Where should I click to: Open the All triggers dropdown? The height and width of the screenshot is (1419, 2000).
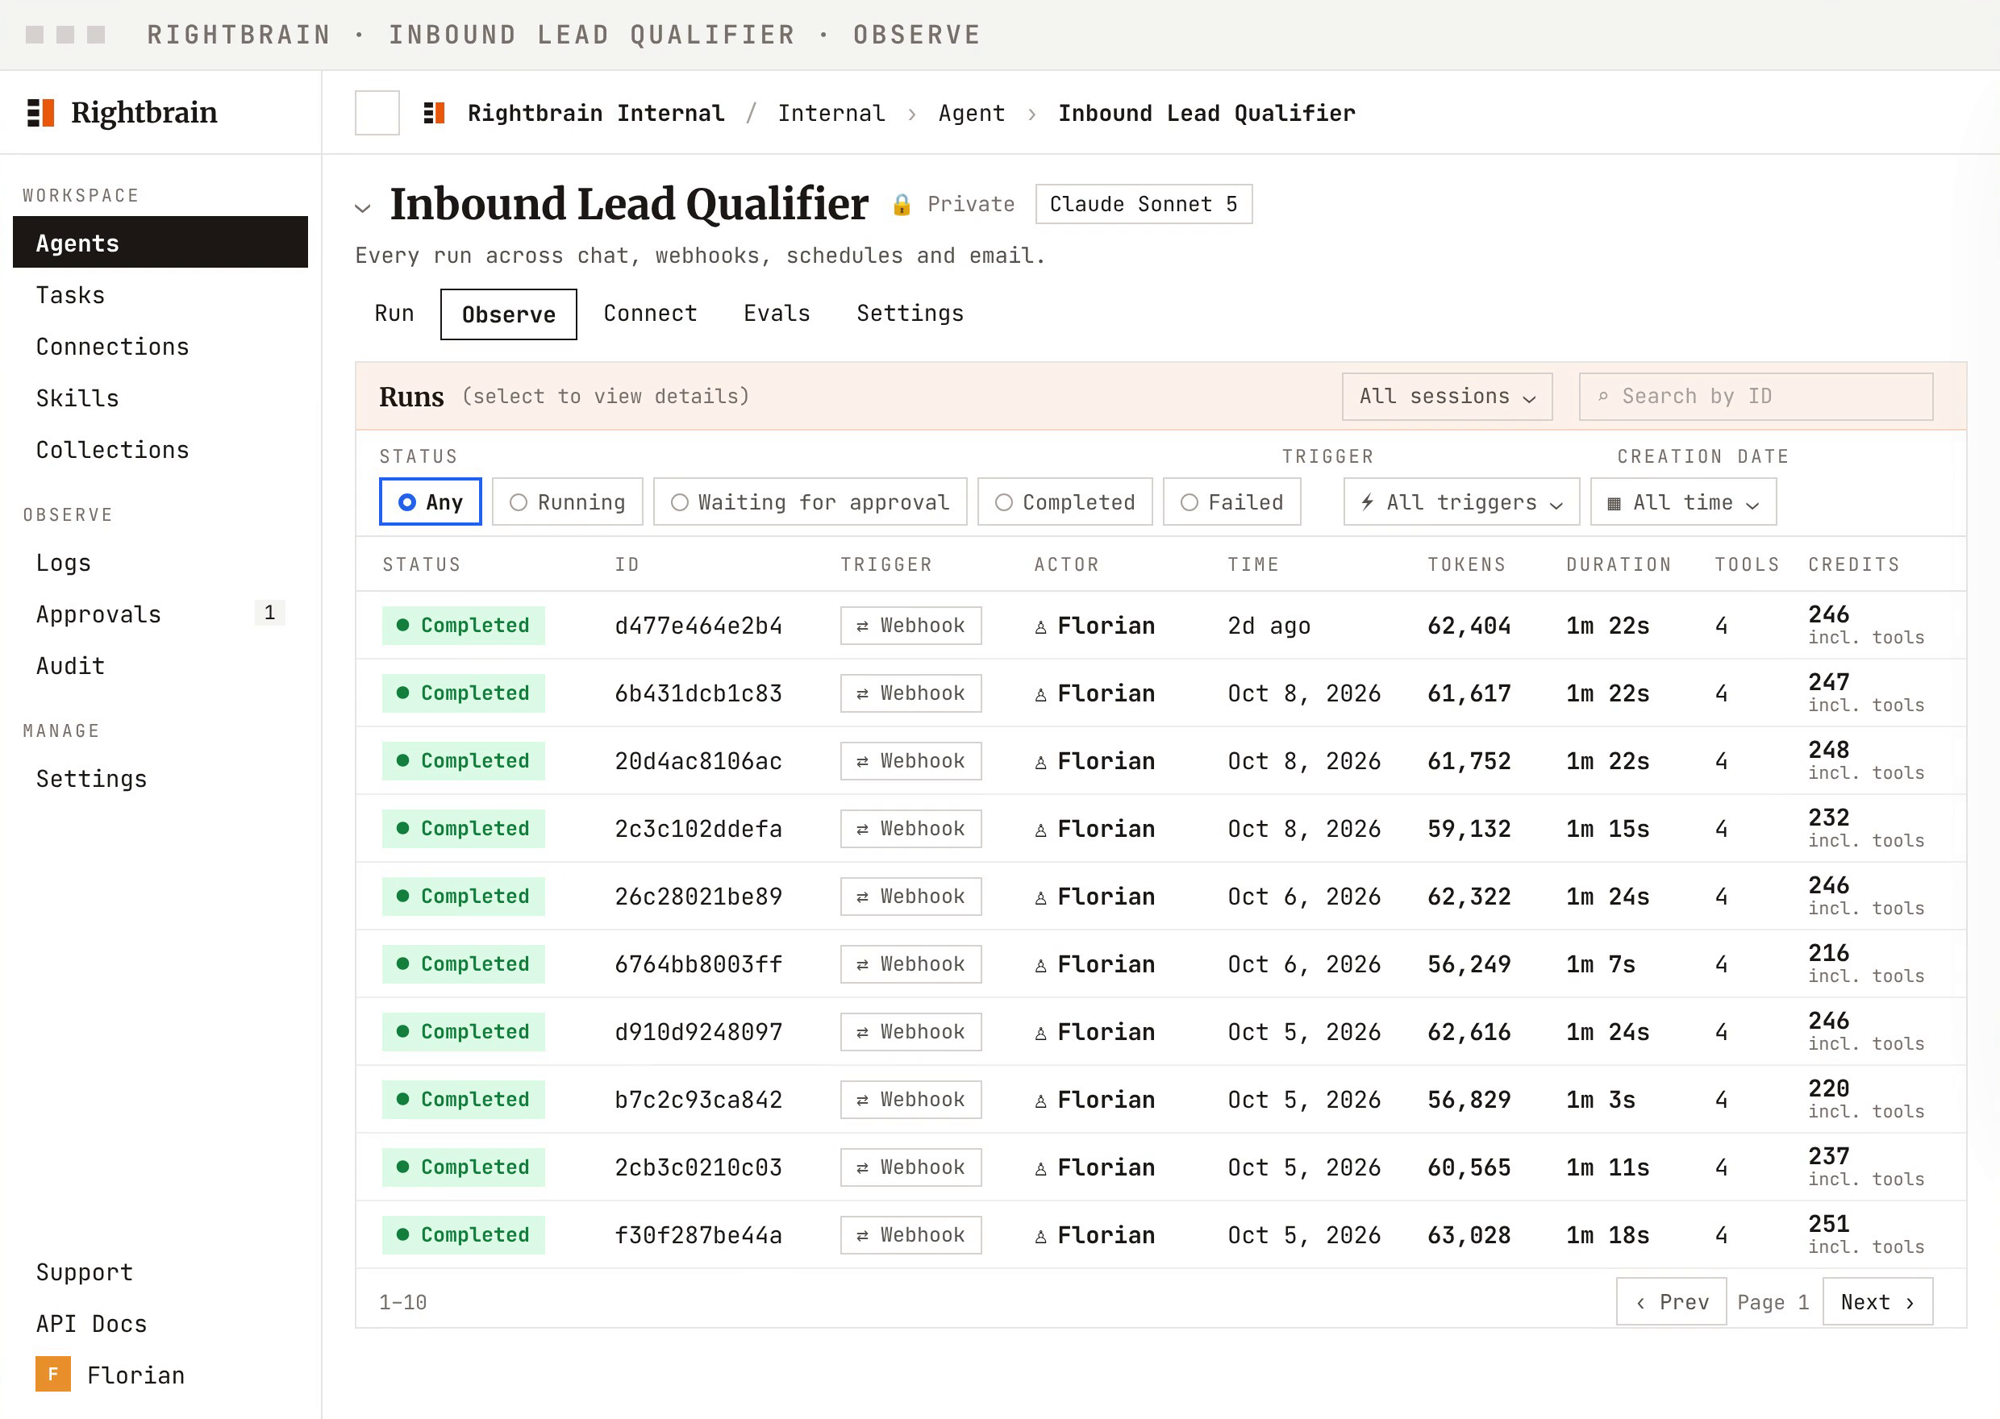[1461, 502]
